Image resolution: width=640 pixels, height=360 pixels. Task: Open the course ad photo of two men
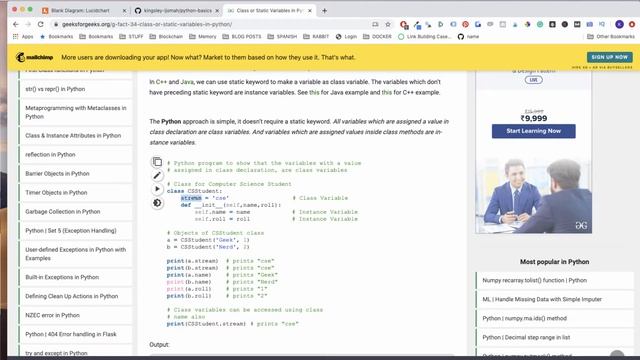533,195
